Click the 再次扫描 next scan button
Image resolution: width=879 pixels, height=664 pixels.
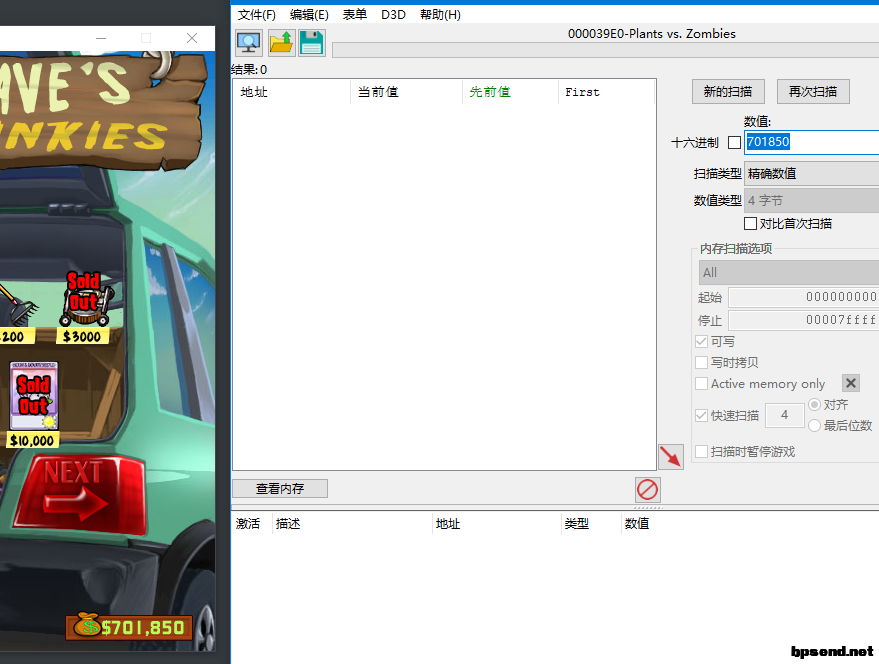813,91
